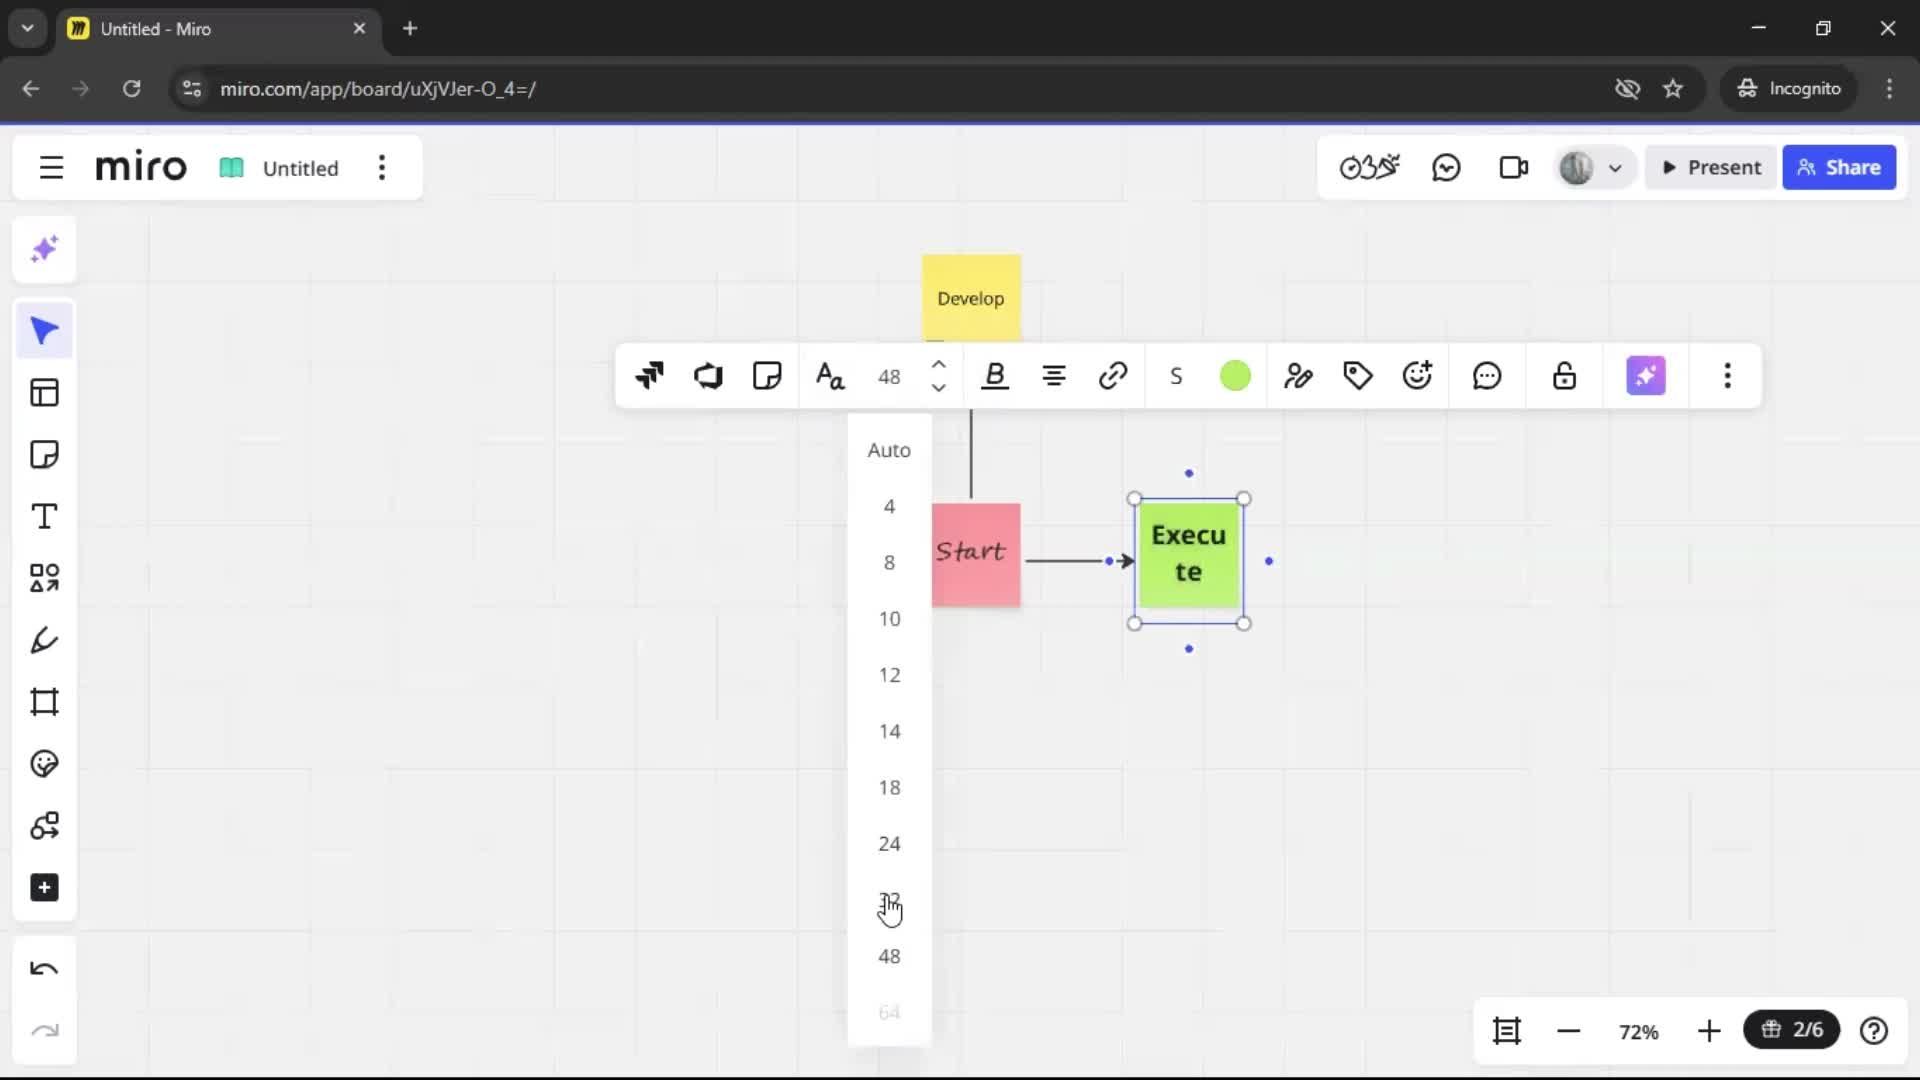Screen dimensions: 1920x1080
Task: Zoom out with the minus button
Action: pyautogui.click(x=1568, y=1031)
